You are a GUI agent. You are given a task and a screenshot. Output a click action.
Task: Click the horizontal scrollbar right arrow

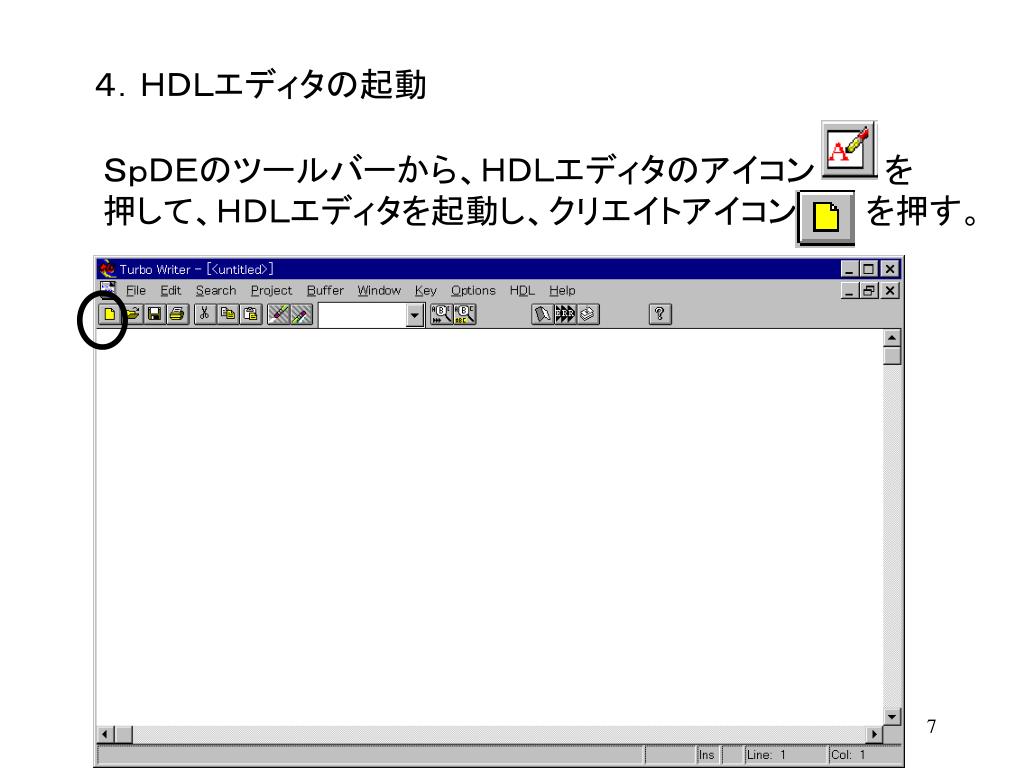click(874, 735)
